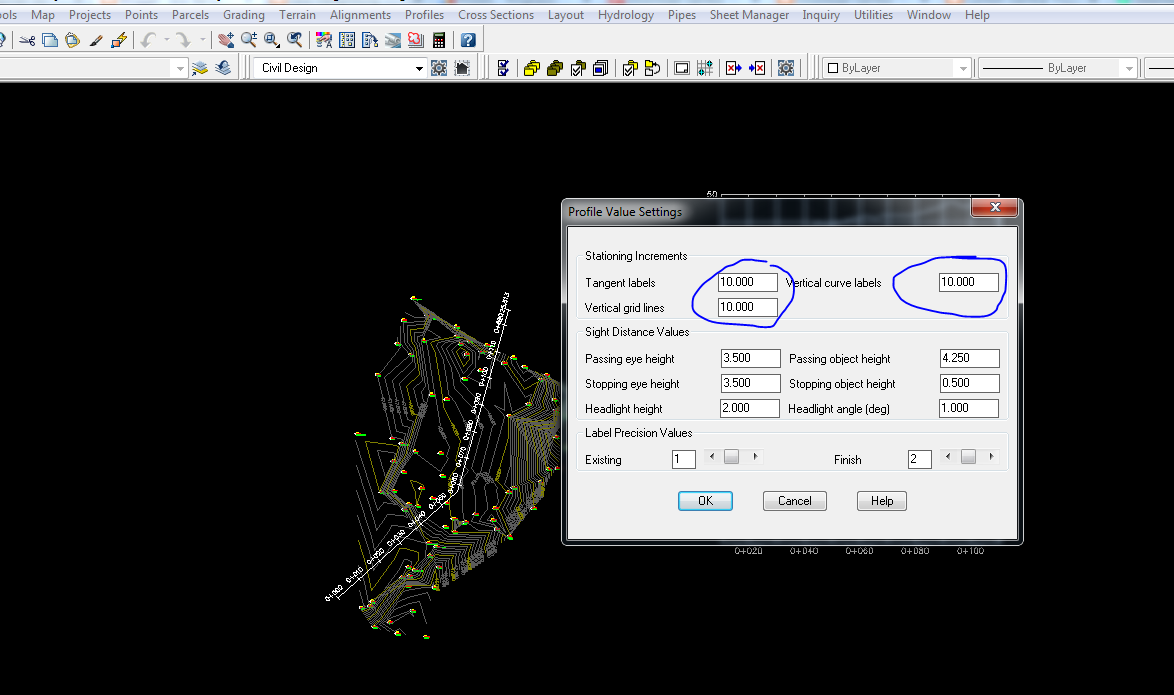Click the OK button in Profile Value Settings
This screenshot has height=695, width=1174.
point(705,500)
